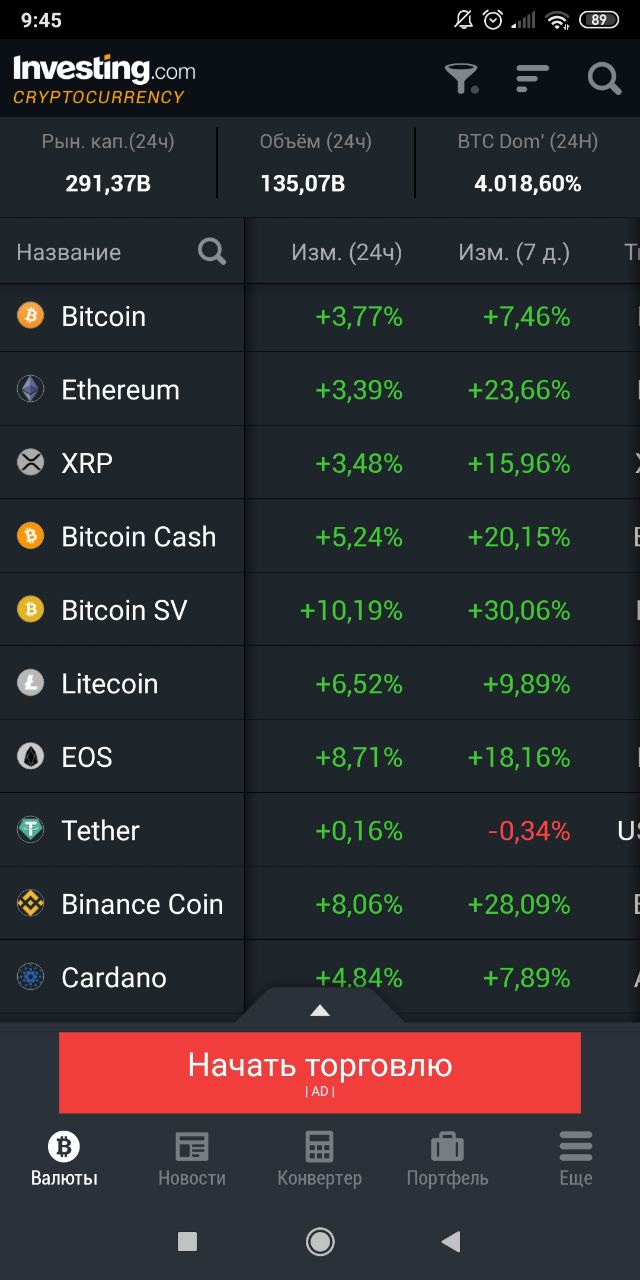Open the Портфель tab

(x=448, y=1159)
